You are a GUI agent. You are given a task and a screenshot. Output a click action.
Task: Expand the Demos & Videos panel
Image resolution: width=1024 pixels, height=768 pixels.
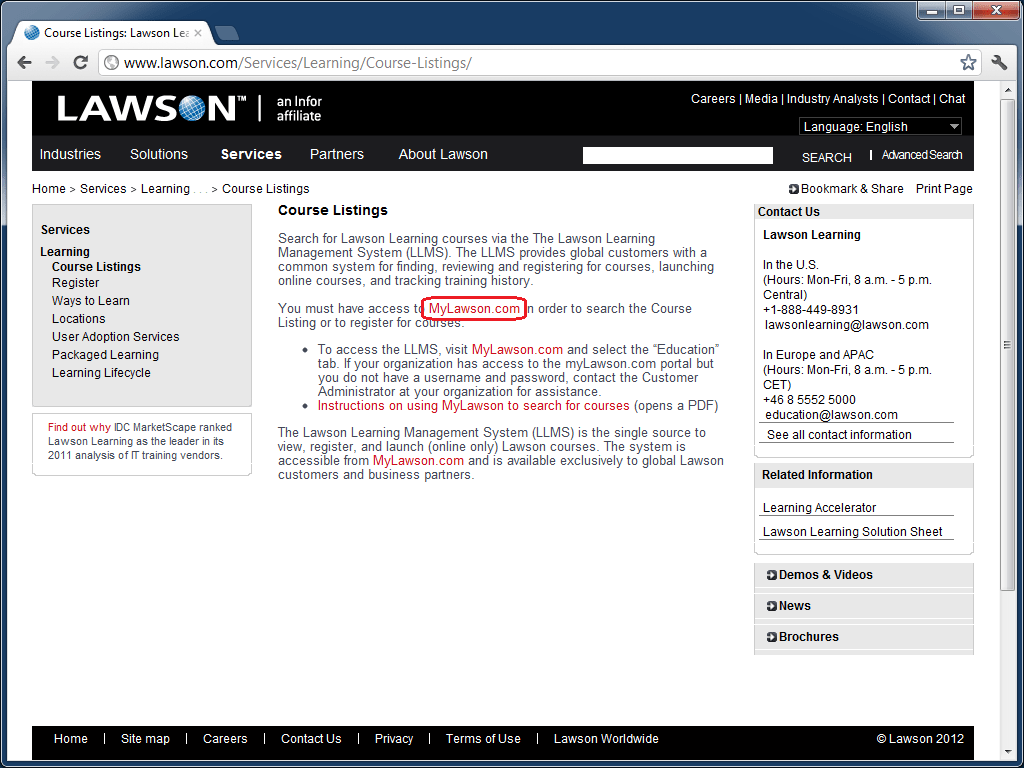[828, 575]
